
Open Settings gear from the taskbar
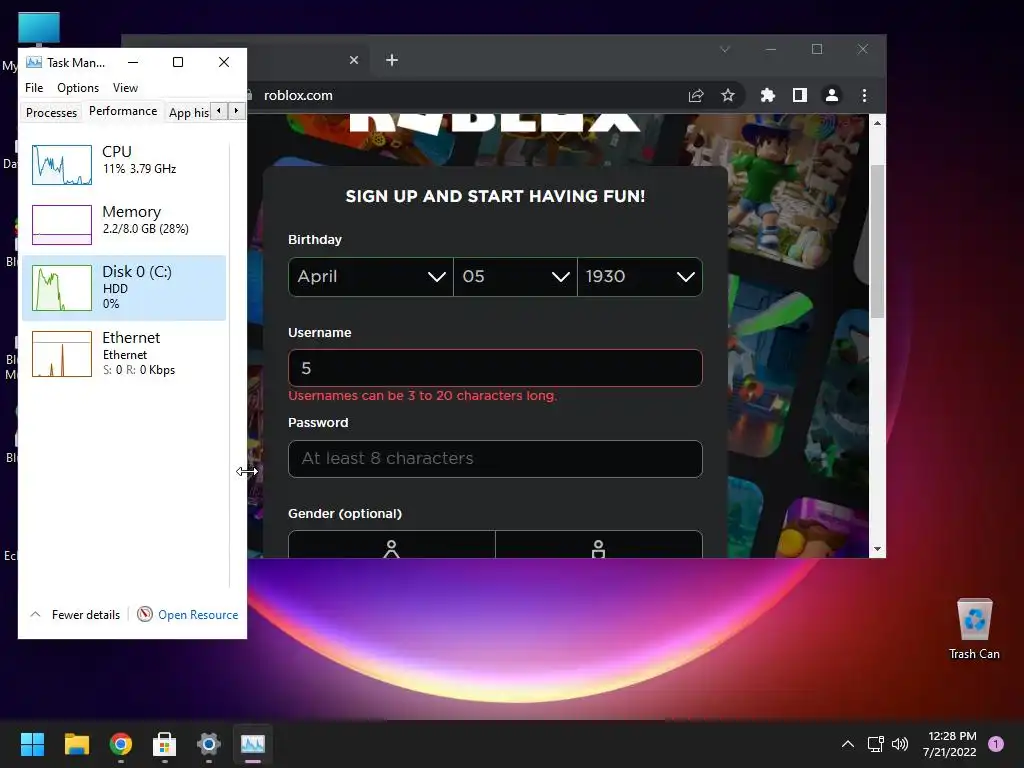pyautogui.click(x=209, y=744)
